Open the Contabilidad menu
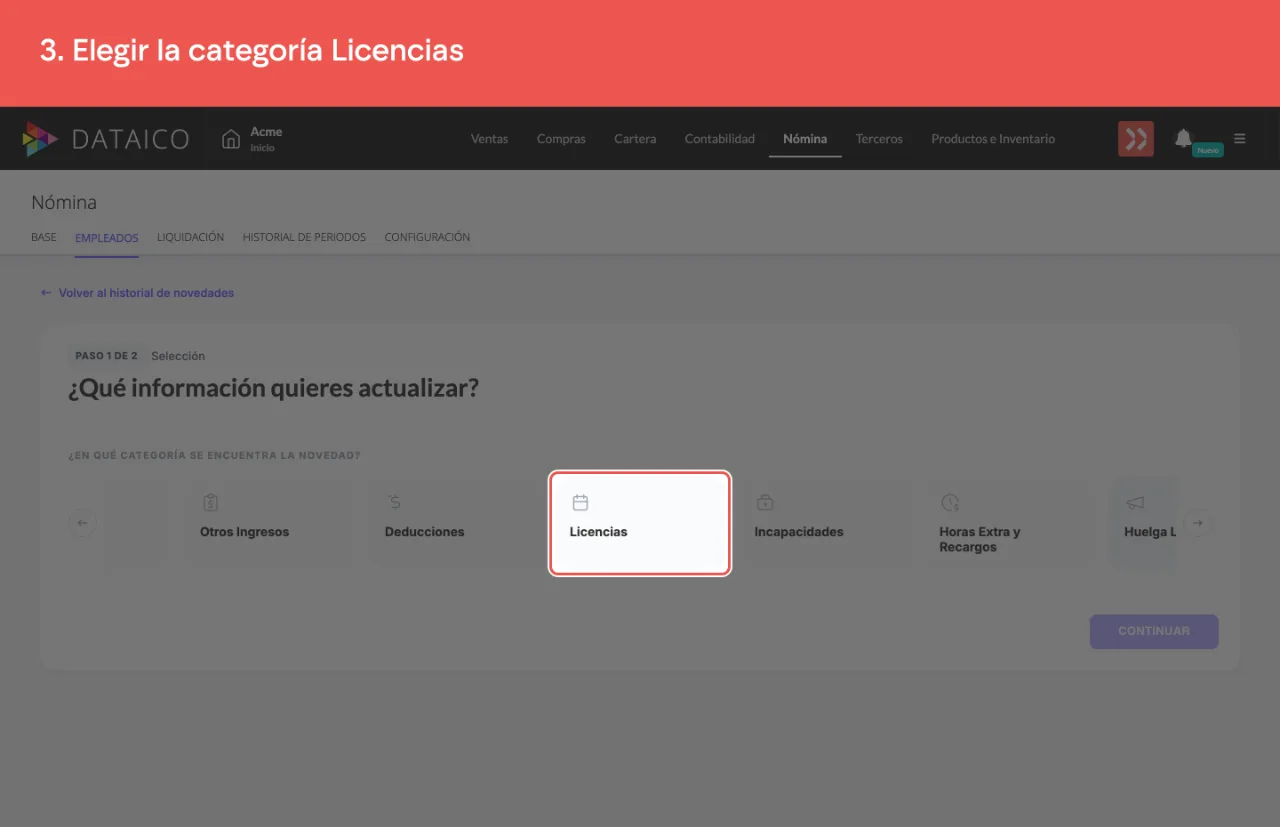 720,139
